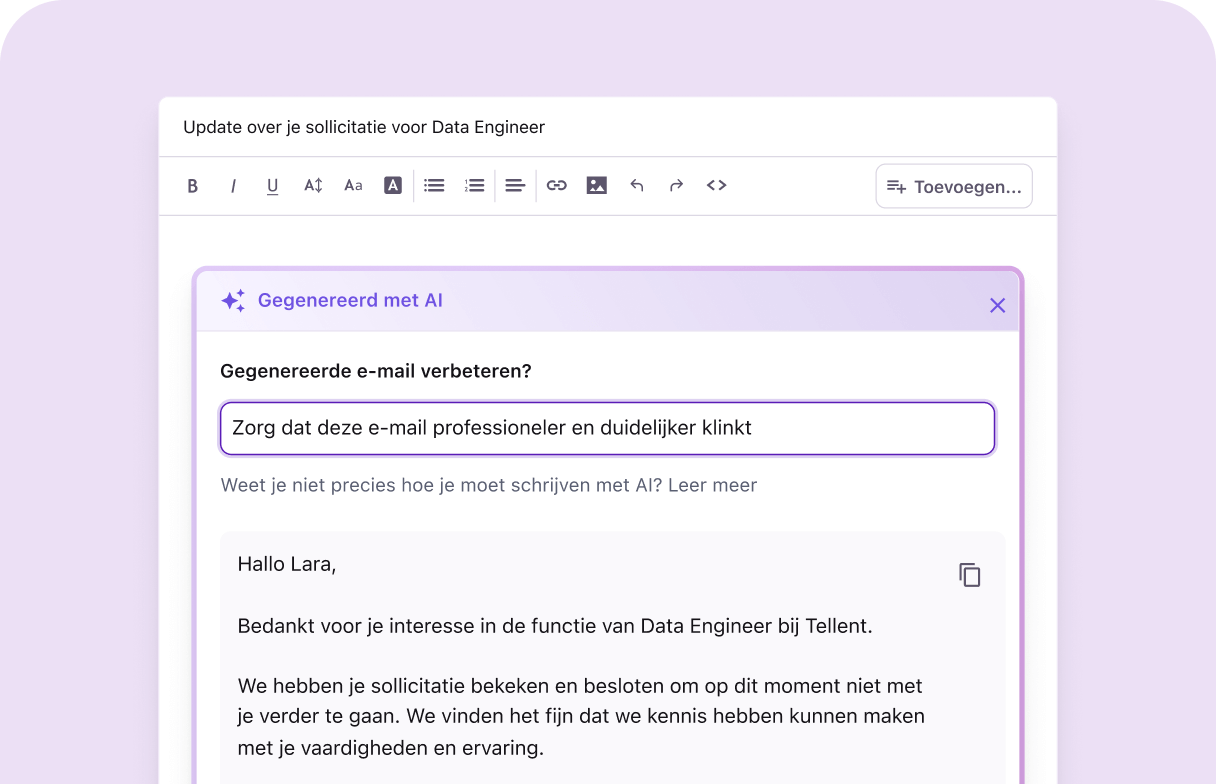Open the text size adjustment options
This screenshot has height=784, width=1216.
[x=313, y=185]
